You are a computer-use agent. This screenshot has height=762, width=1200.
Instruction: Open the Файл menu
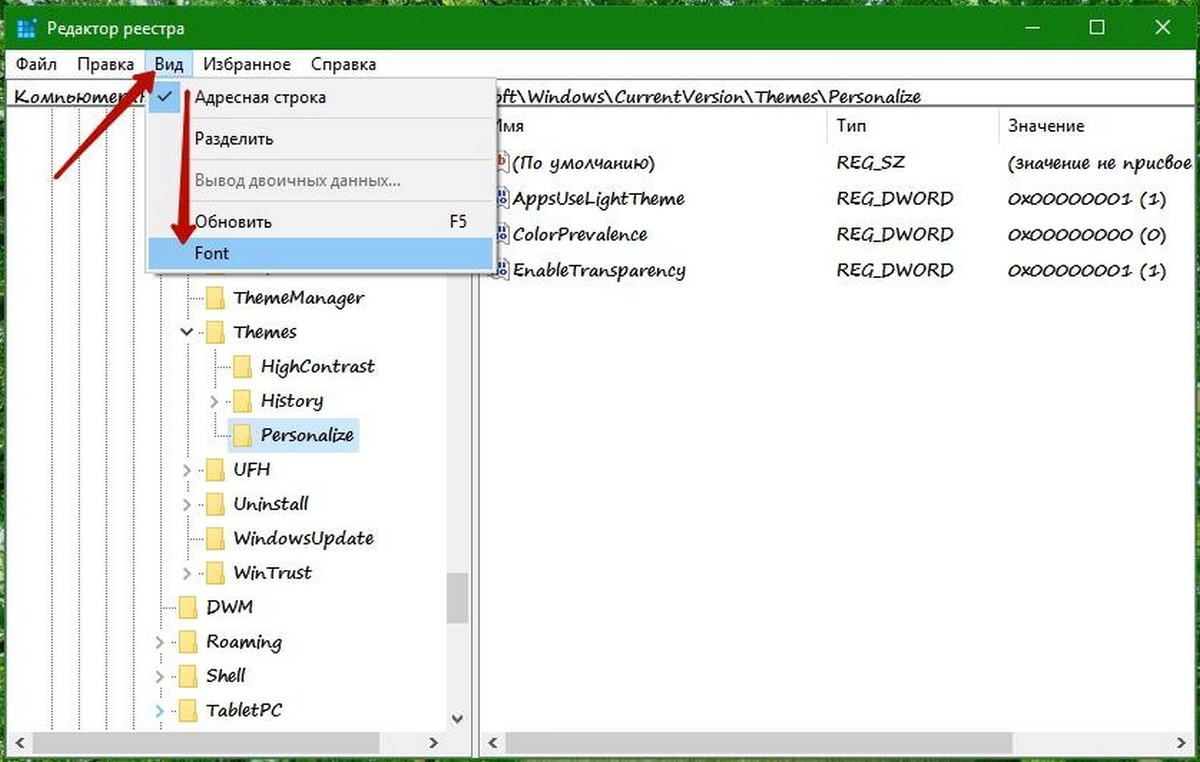point(37,64)
